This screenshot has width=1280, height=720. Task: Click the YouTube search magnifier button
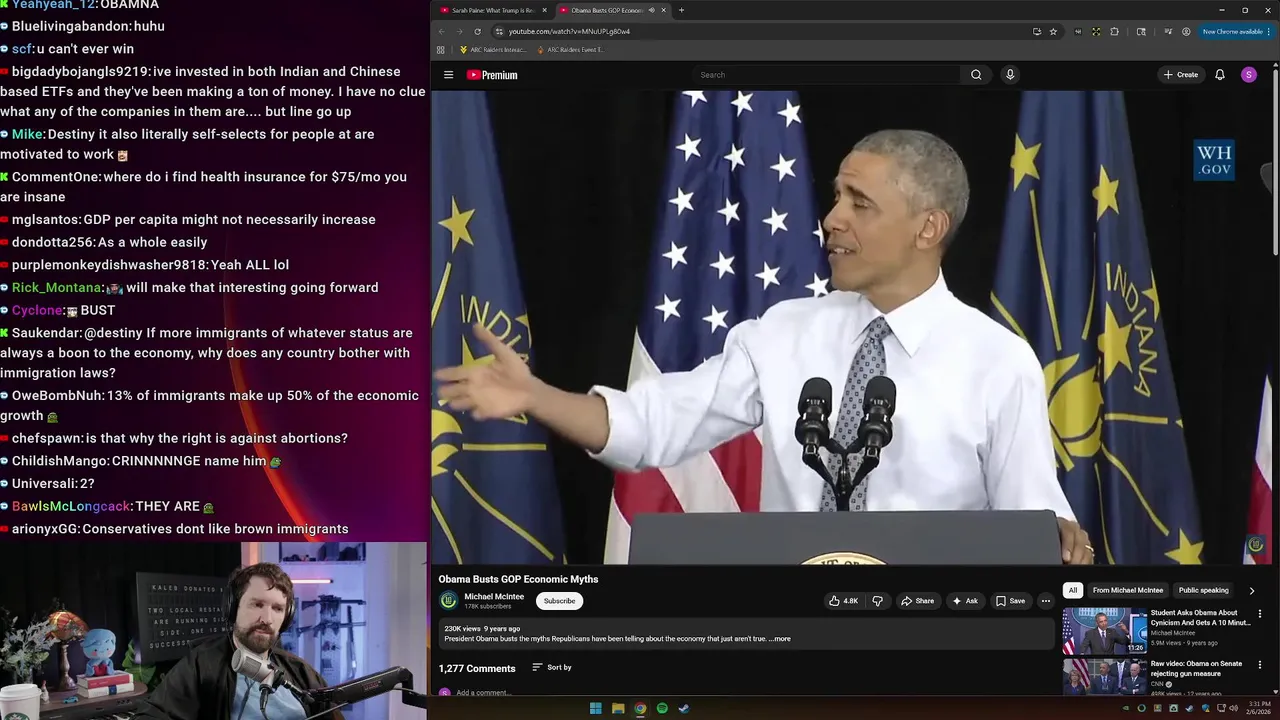coord(976,75)
